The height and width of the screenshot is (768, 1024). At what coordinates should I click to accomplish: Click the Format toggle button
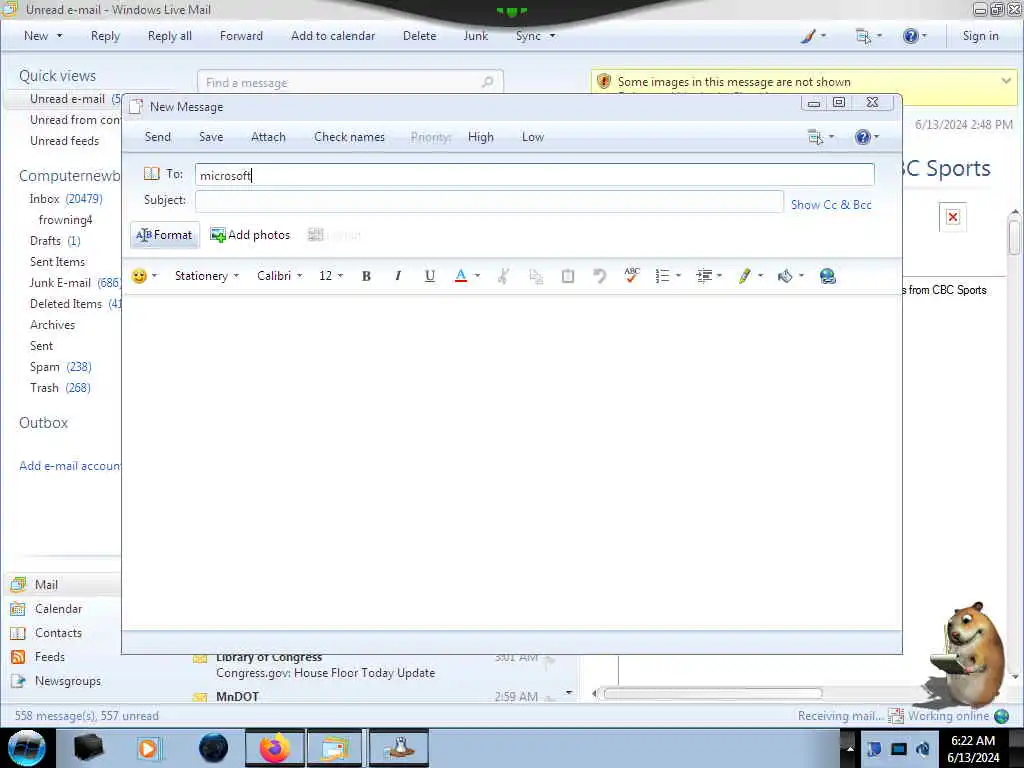click(x=165, y=235)
